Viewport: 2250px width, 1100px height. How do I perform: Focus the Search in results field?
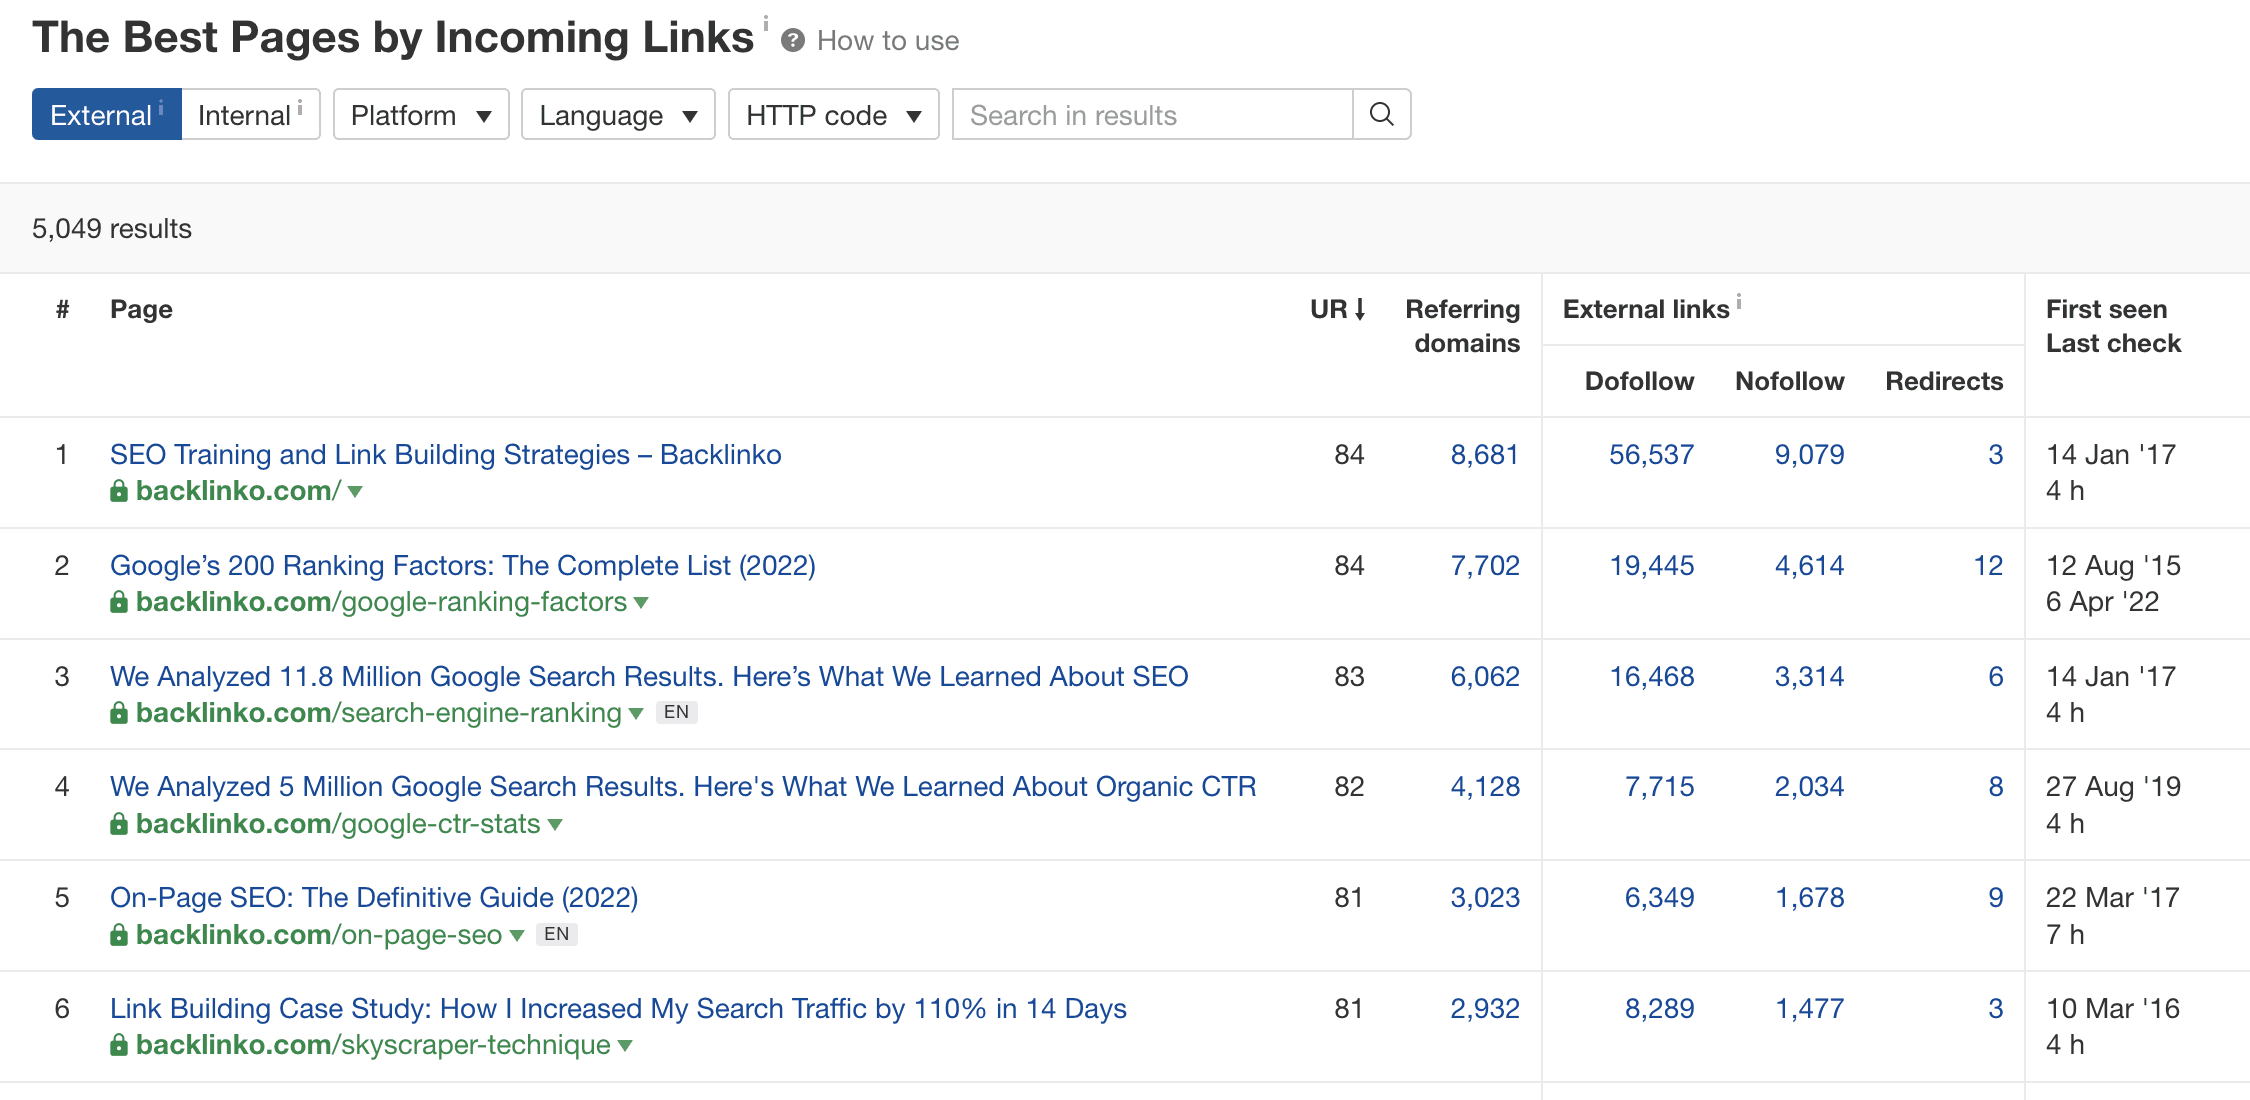1152,114
